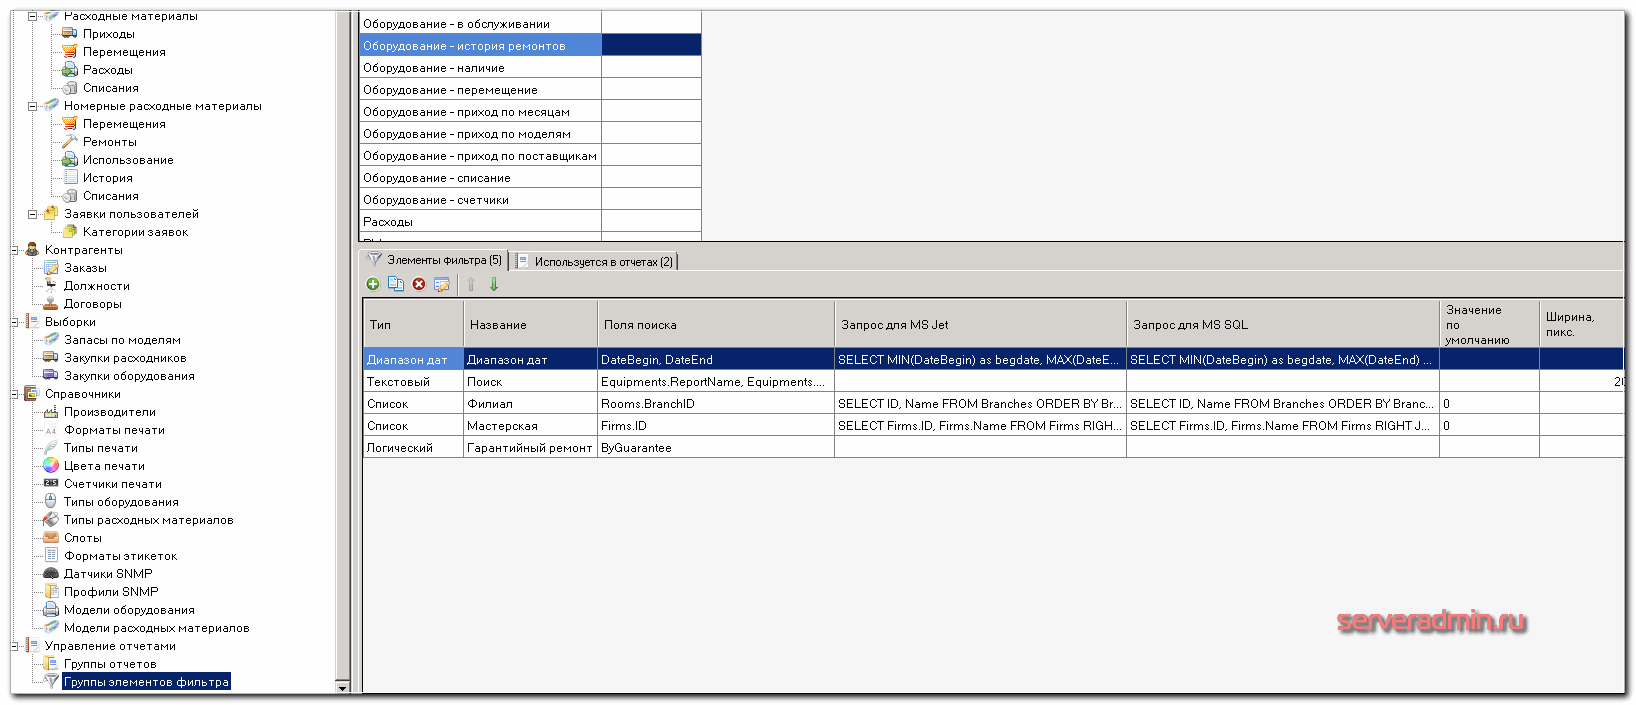Viewport: 1636px width, 705px height.
Task: Click the copy filter element icon
Action: 396,284
